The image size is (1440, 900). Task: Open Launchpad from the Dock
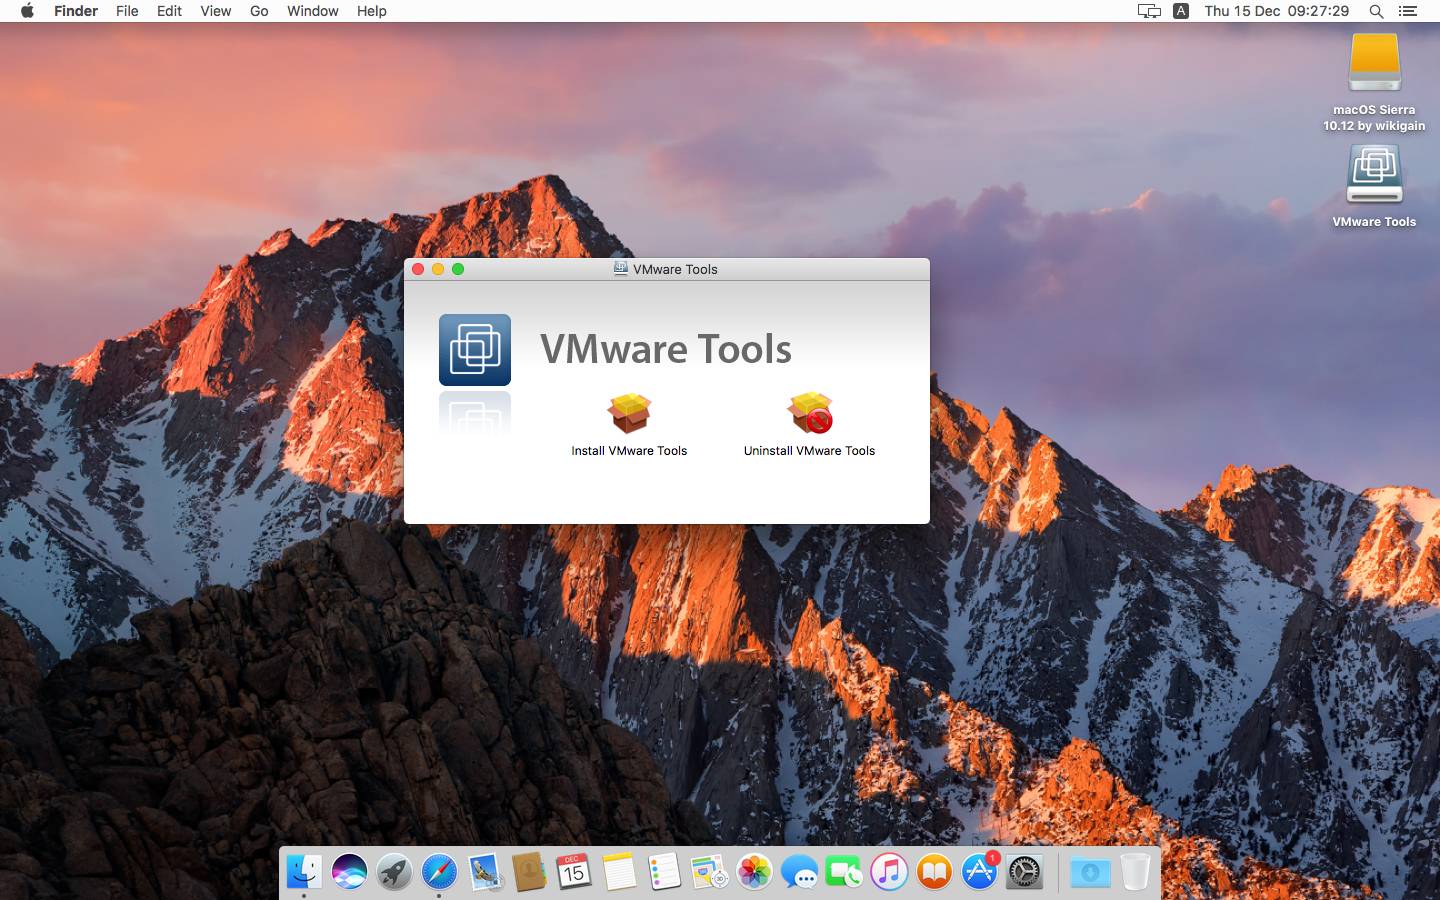[394, 872]
